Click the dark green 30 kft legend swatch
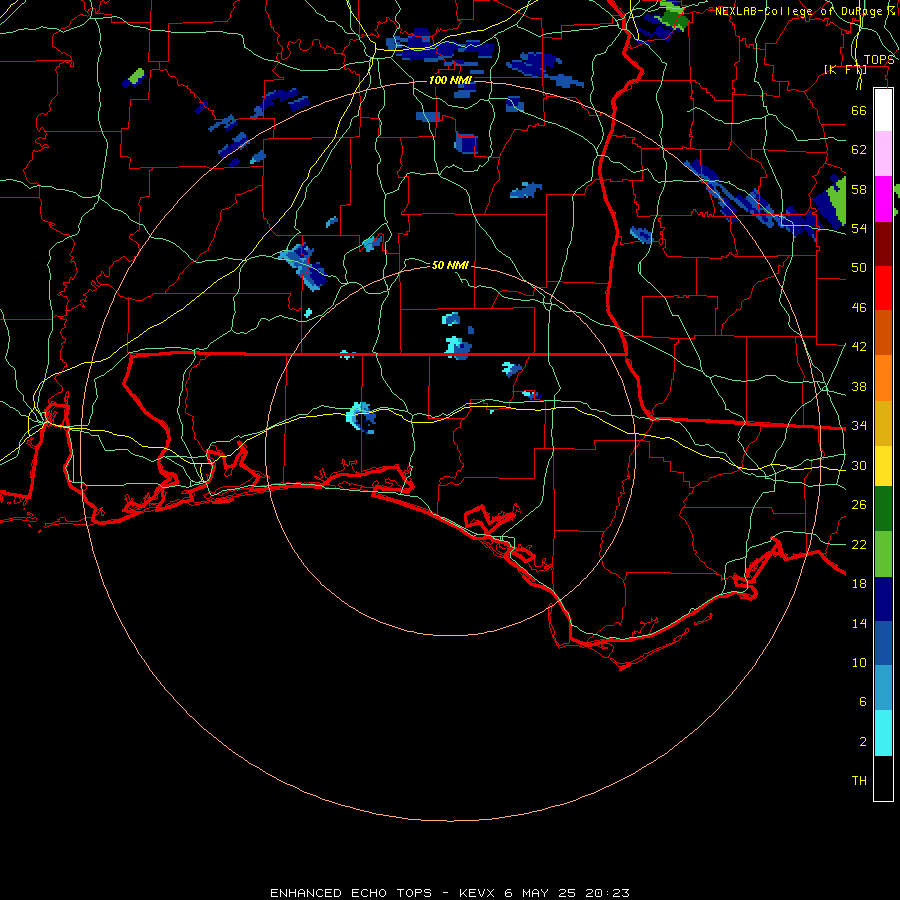 tap(883, 509)
